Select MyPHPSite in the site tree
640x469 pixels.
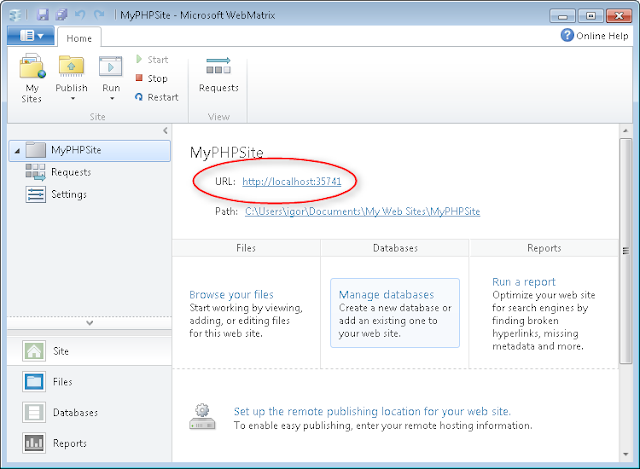pyautogui.click(x=89, y=151)
